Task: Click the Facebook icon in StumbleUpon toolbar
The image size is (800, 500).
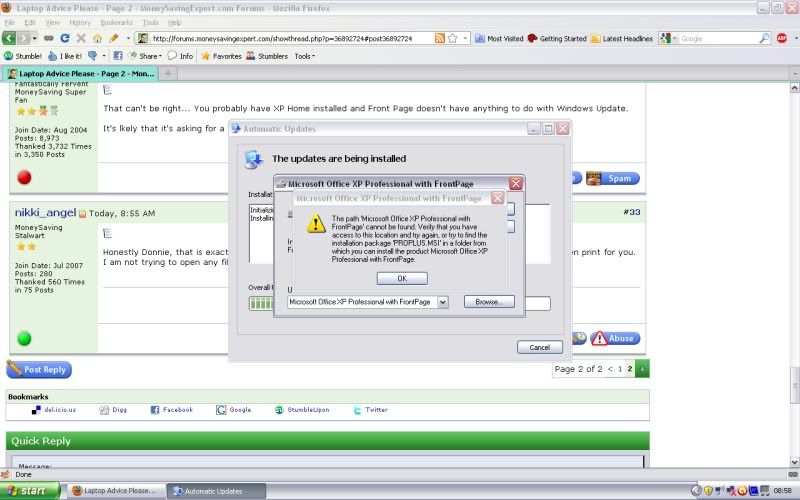Action: pyautogui.click(x=118, y=56)
